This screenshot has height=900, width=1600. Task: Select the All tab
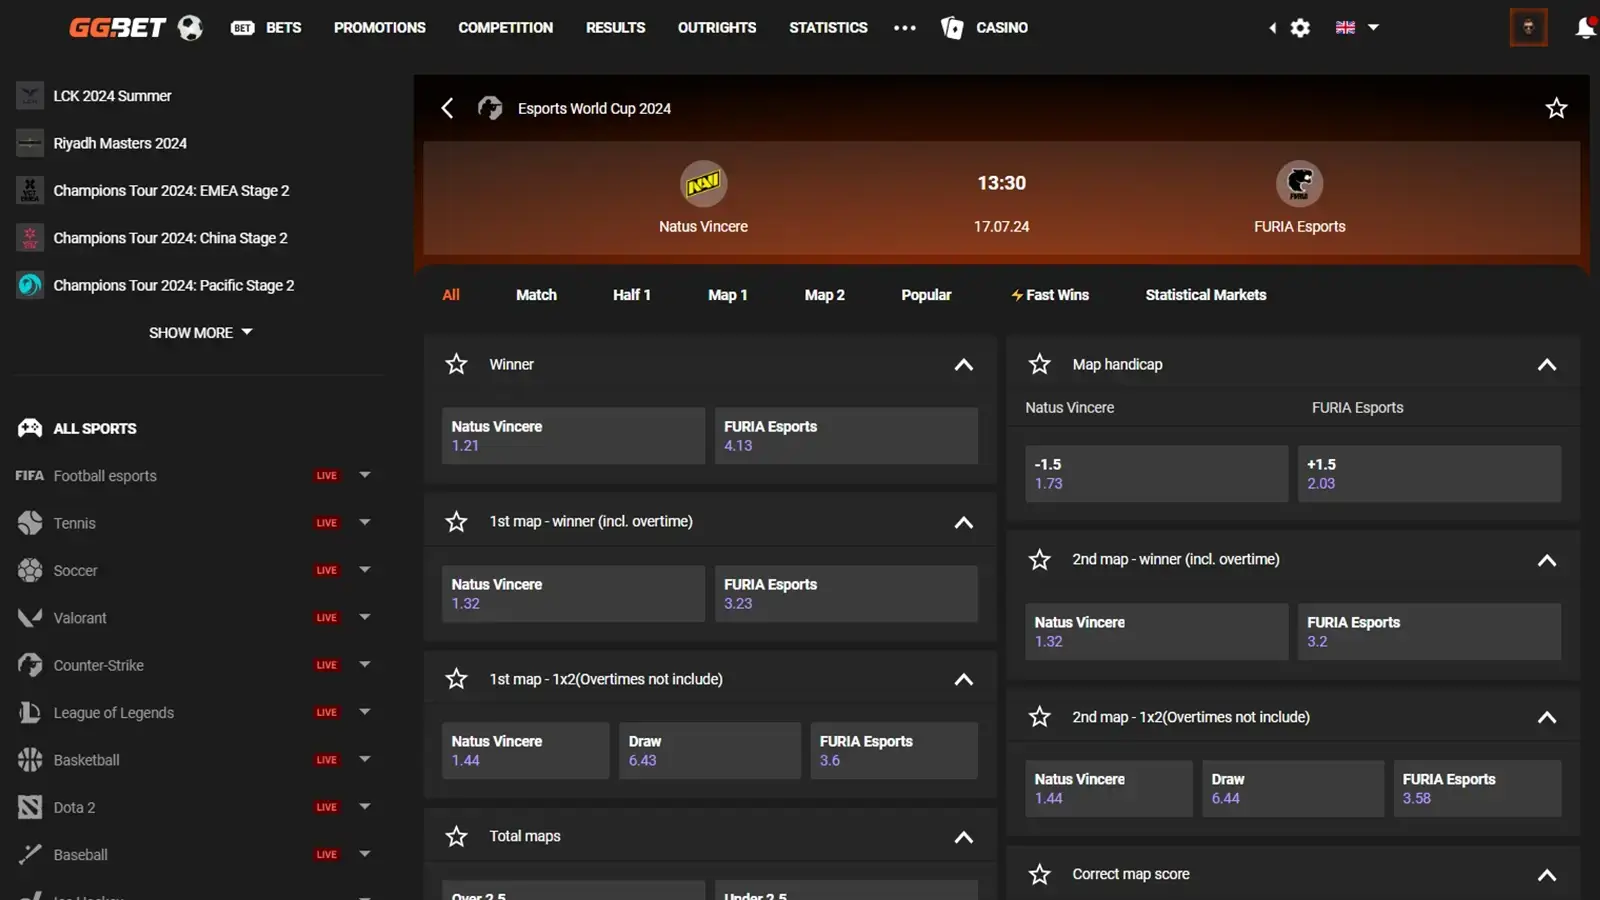[x=451, y=295]
